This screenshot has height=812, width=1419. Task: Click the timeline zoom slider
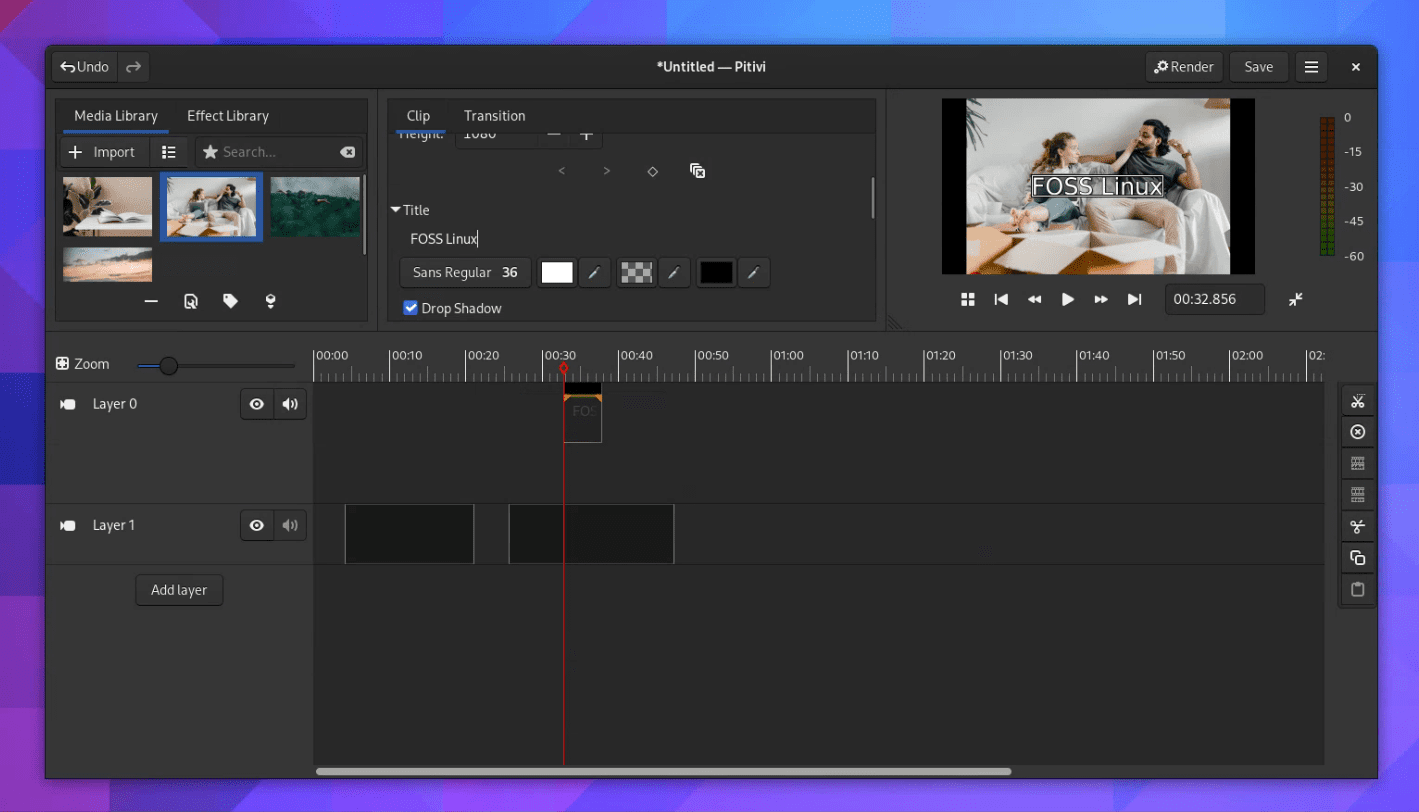coord(216,366)
